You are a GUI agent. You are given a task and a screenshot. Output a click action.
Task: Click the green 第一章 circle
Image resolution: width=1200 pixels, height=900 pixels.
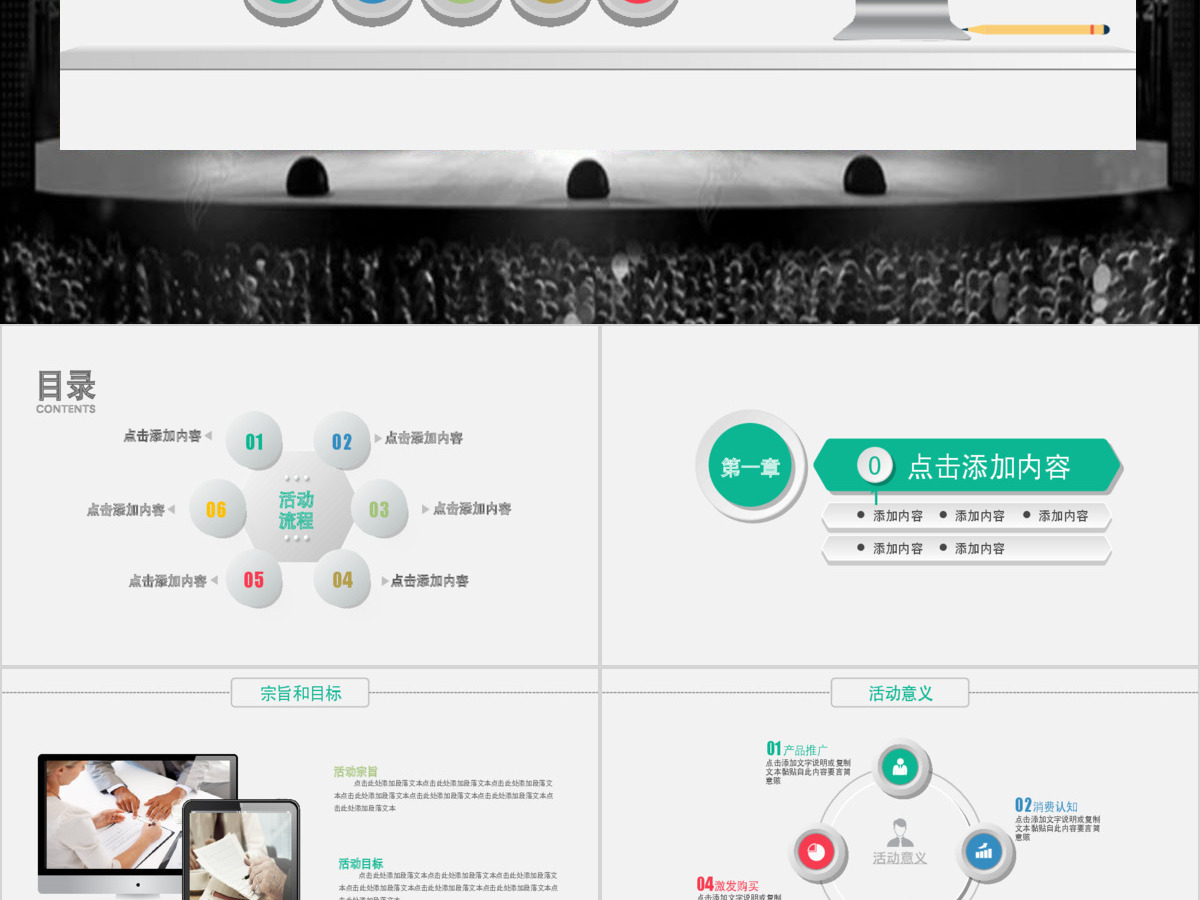click(750, 466)
